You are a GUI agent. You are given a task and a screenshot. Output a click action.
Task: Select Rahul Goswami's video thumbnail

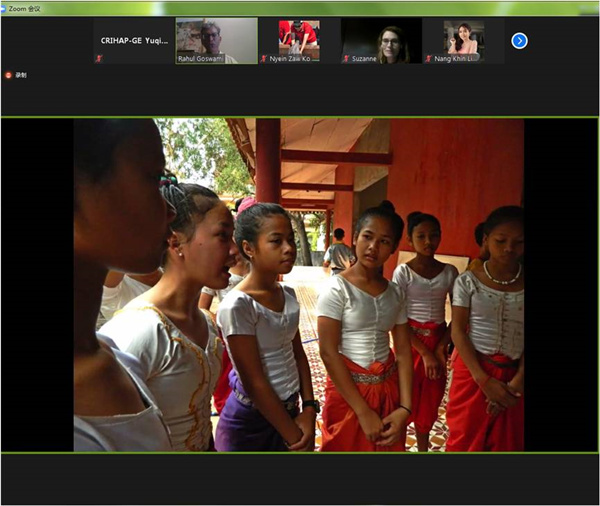(x=216, y=36)
